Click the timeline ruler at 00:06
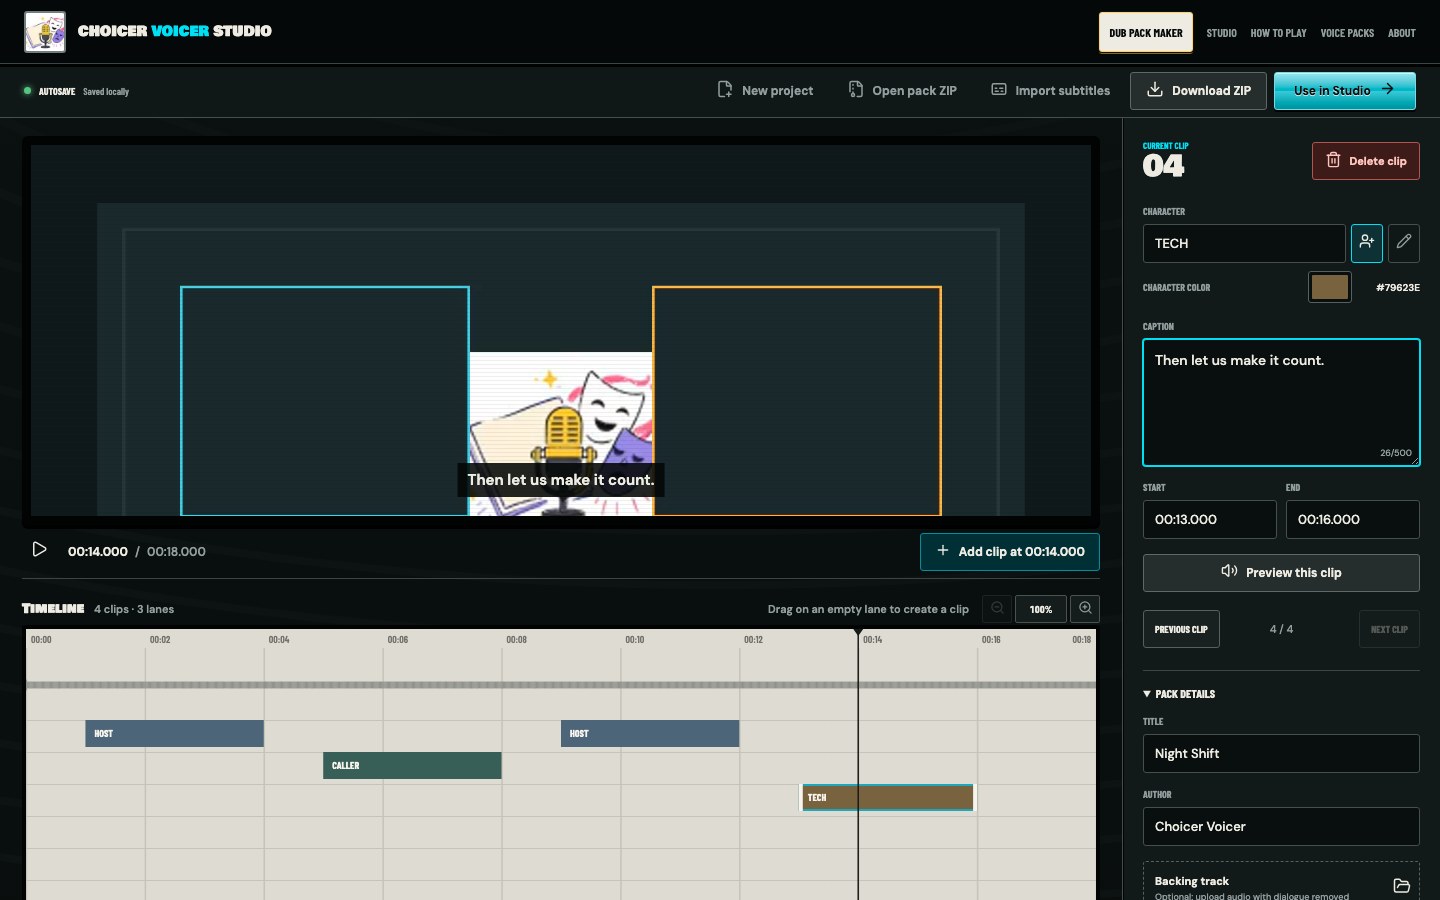The width and height of the screenshot is (1440, 900). click(x=397, y=640)
